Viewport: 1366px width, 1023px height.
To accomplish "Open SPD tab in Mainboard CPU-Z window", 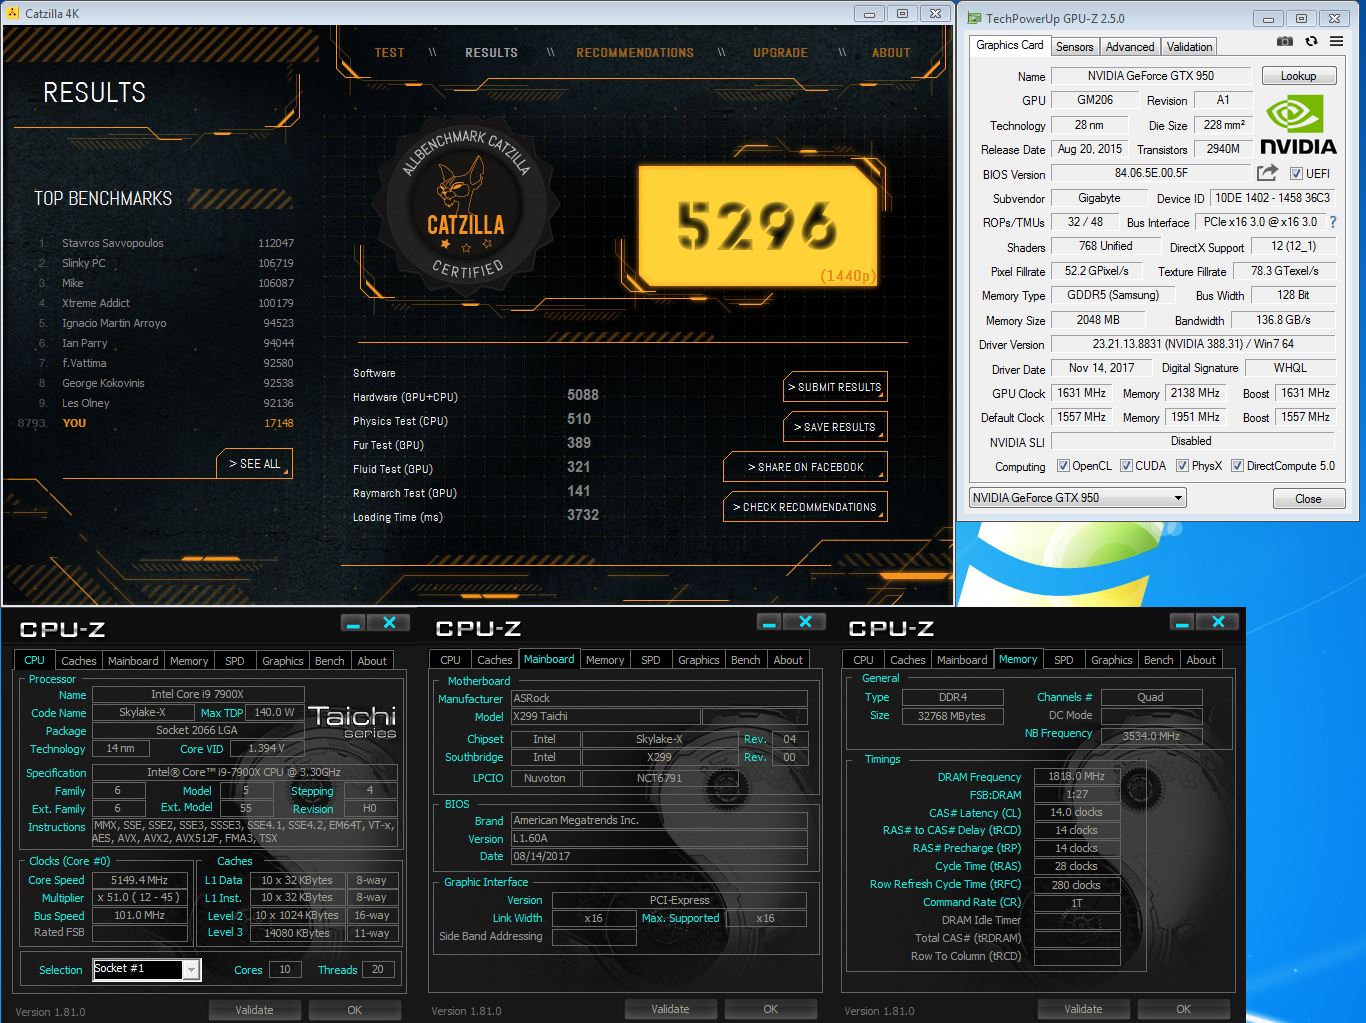I will coord(650,660).
